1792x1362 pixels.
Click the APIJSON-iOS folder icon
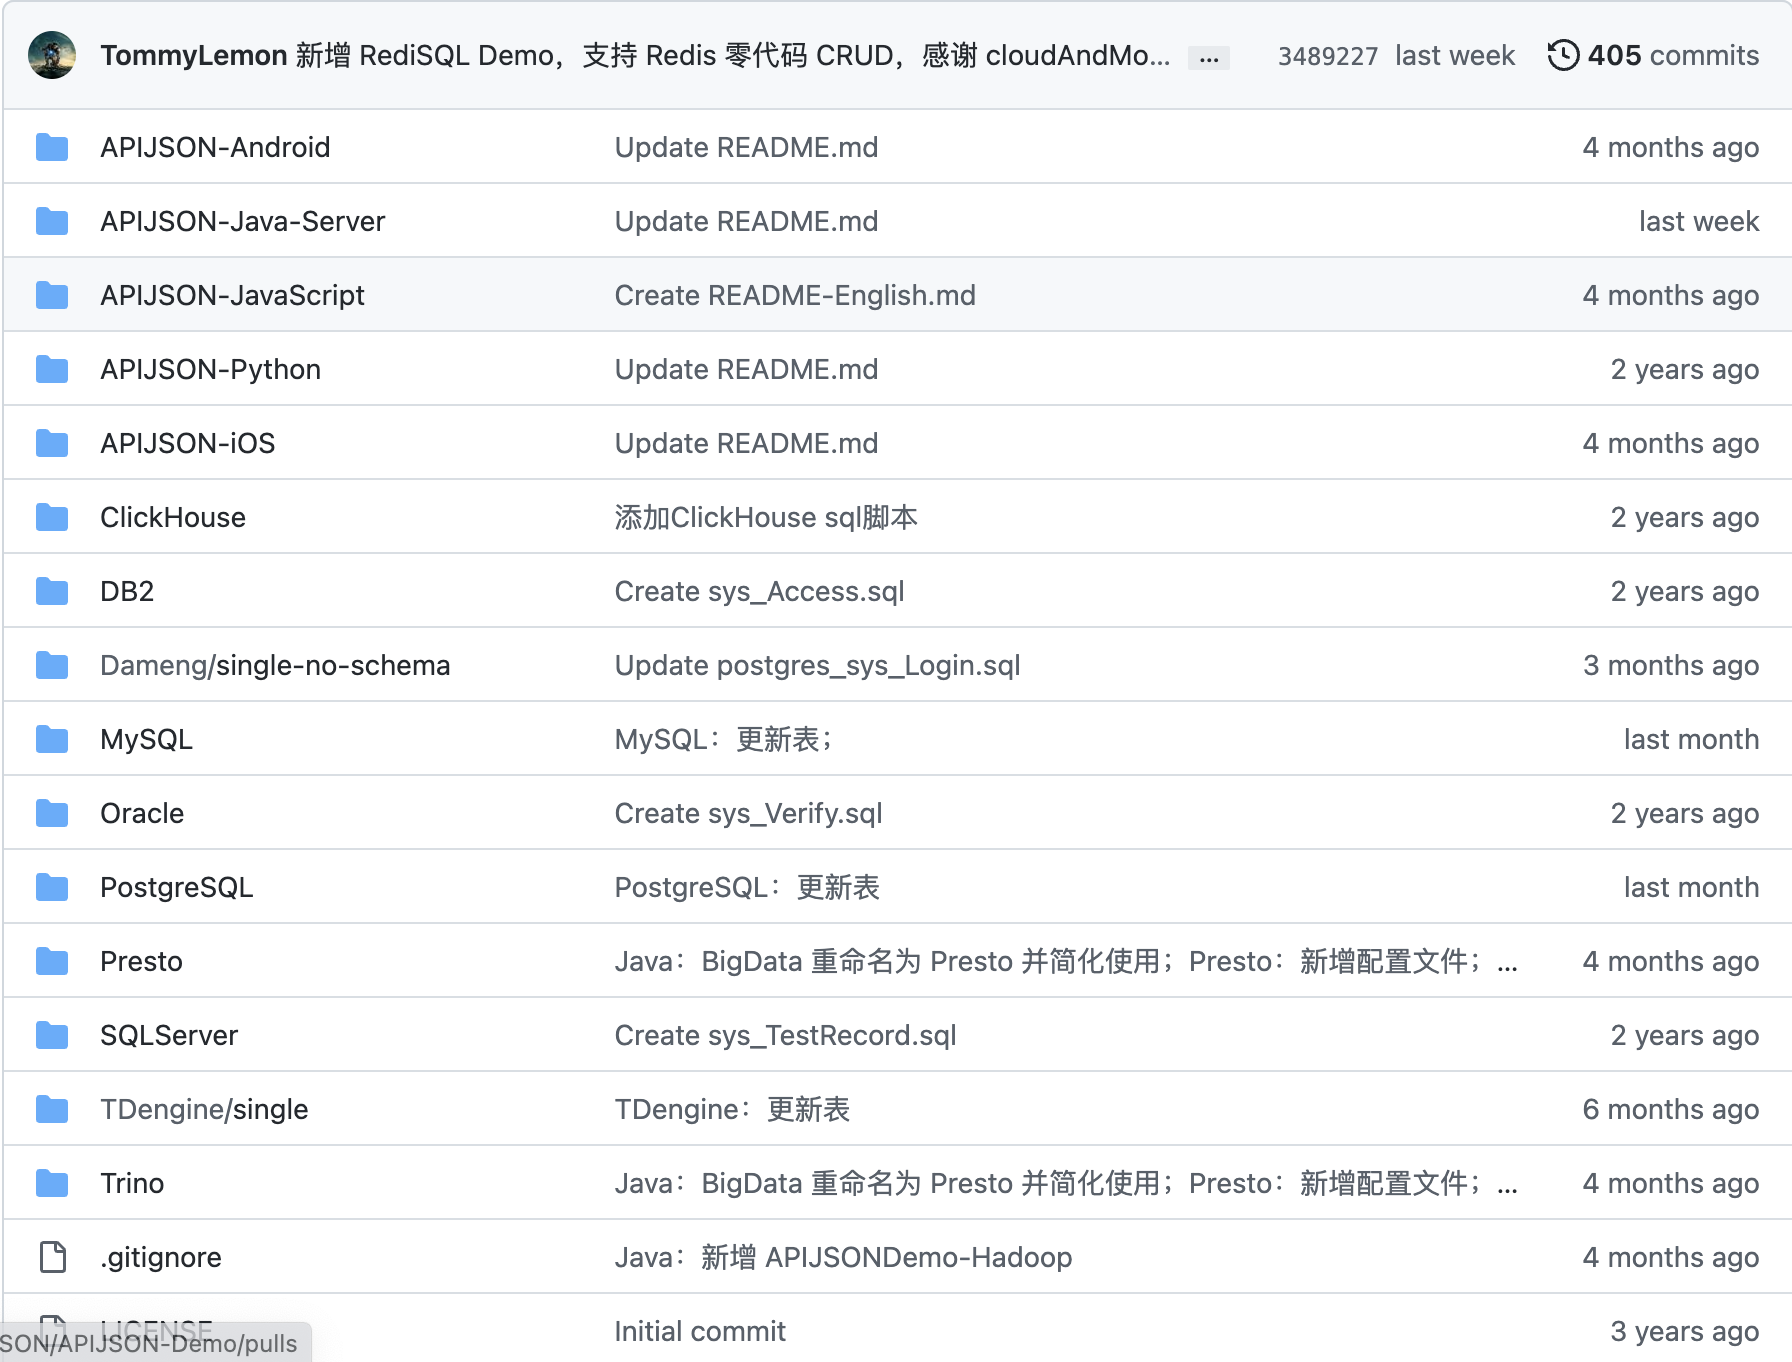(x=52, y=443)
